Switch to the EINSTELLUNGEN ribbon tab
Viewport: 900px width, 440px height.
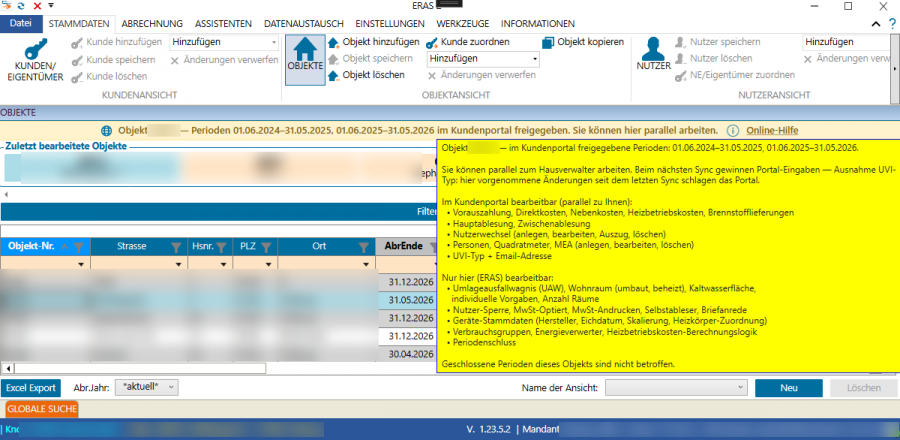(390, 24)
